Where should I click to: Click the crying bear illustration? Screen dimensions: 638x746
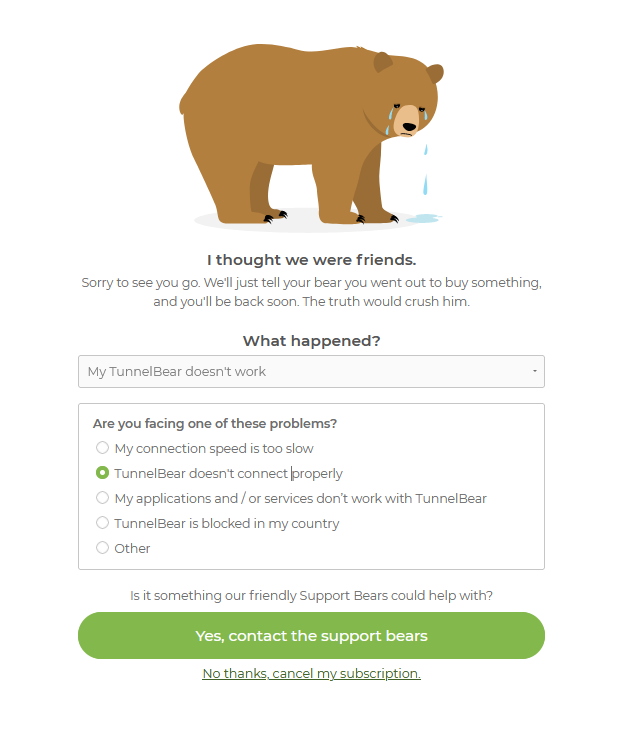pyautogui.click(x=312, y=136)
